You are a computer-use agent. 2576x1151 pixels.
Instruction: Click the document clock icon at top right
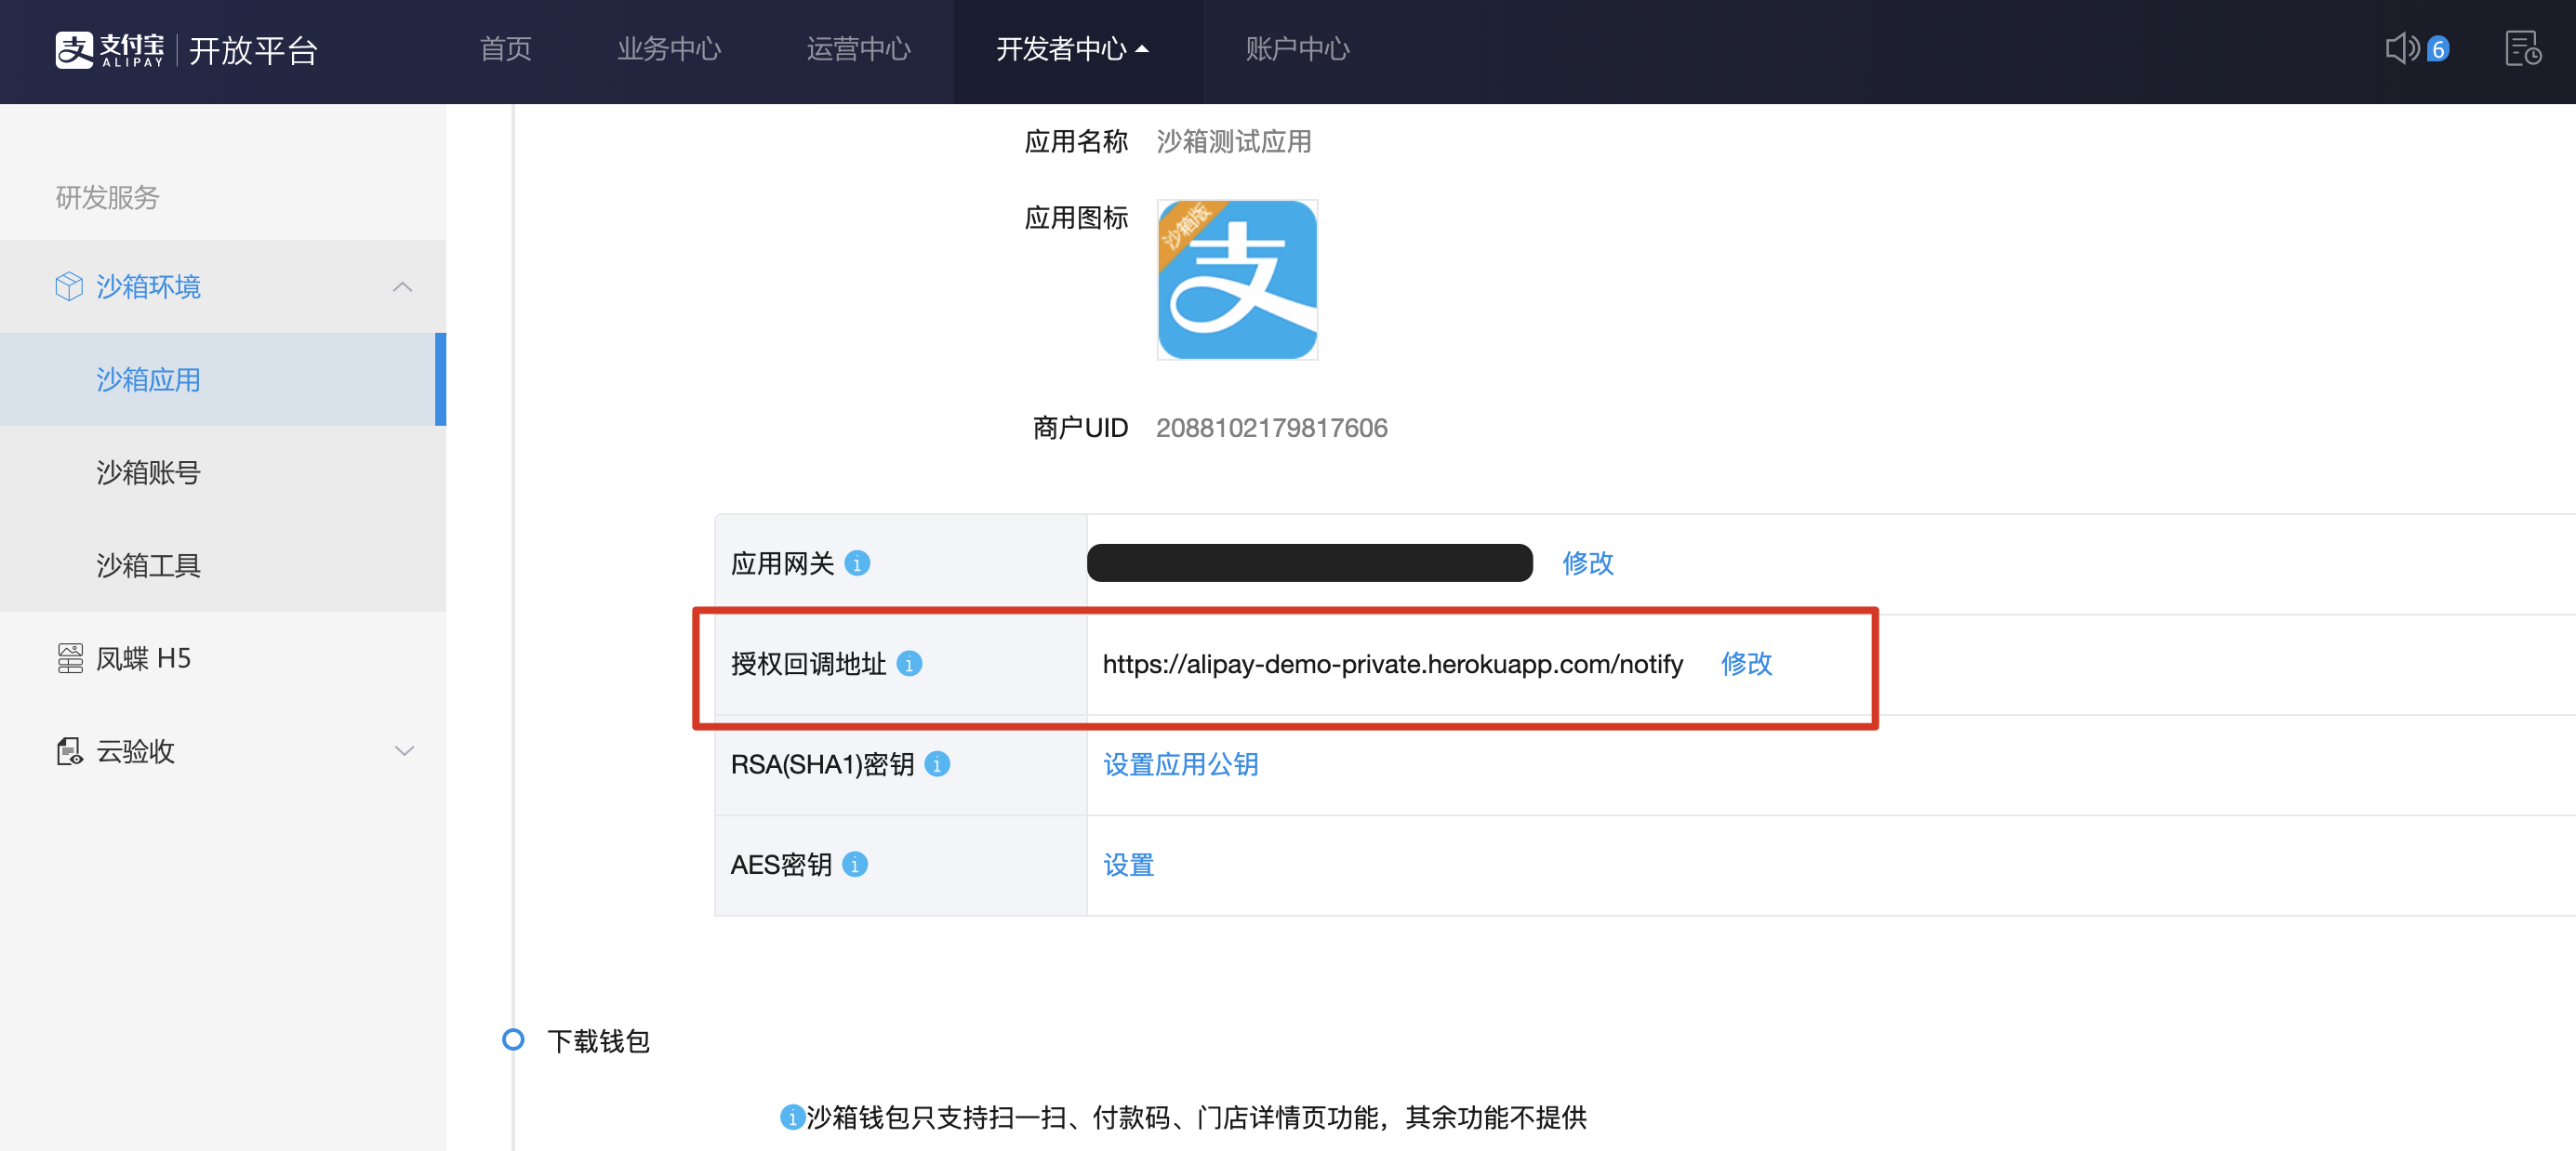pos(2522,49)
